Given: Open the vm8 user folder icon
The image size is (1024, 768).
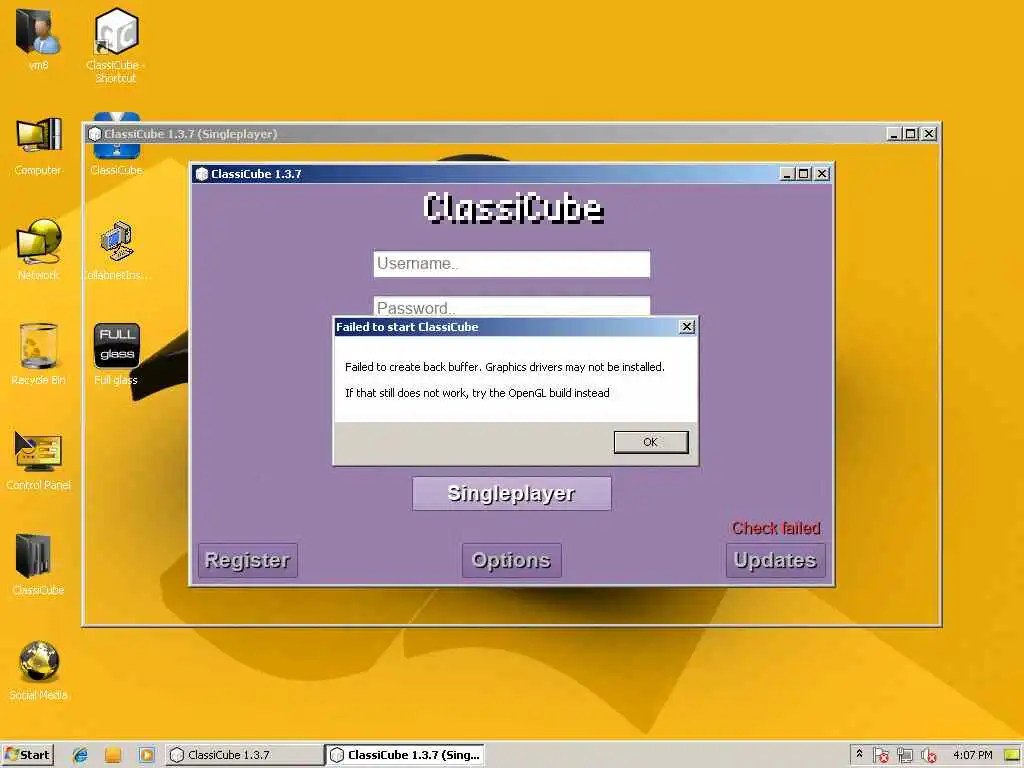Looking at the screenshot, I should click(38, 39).
